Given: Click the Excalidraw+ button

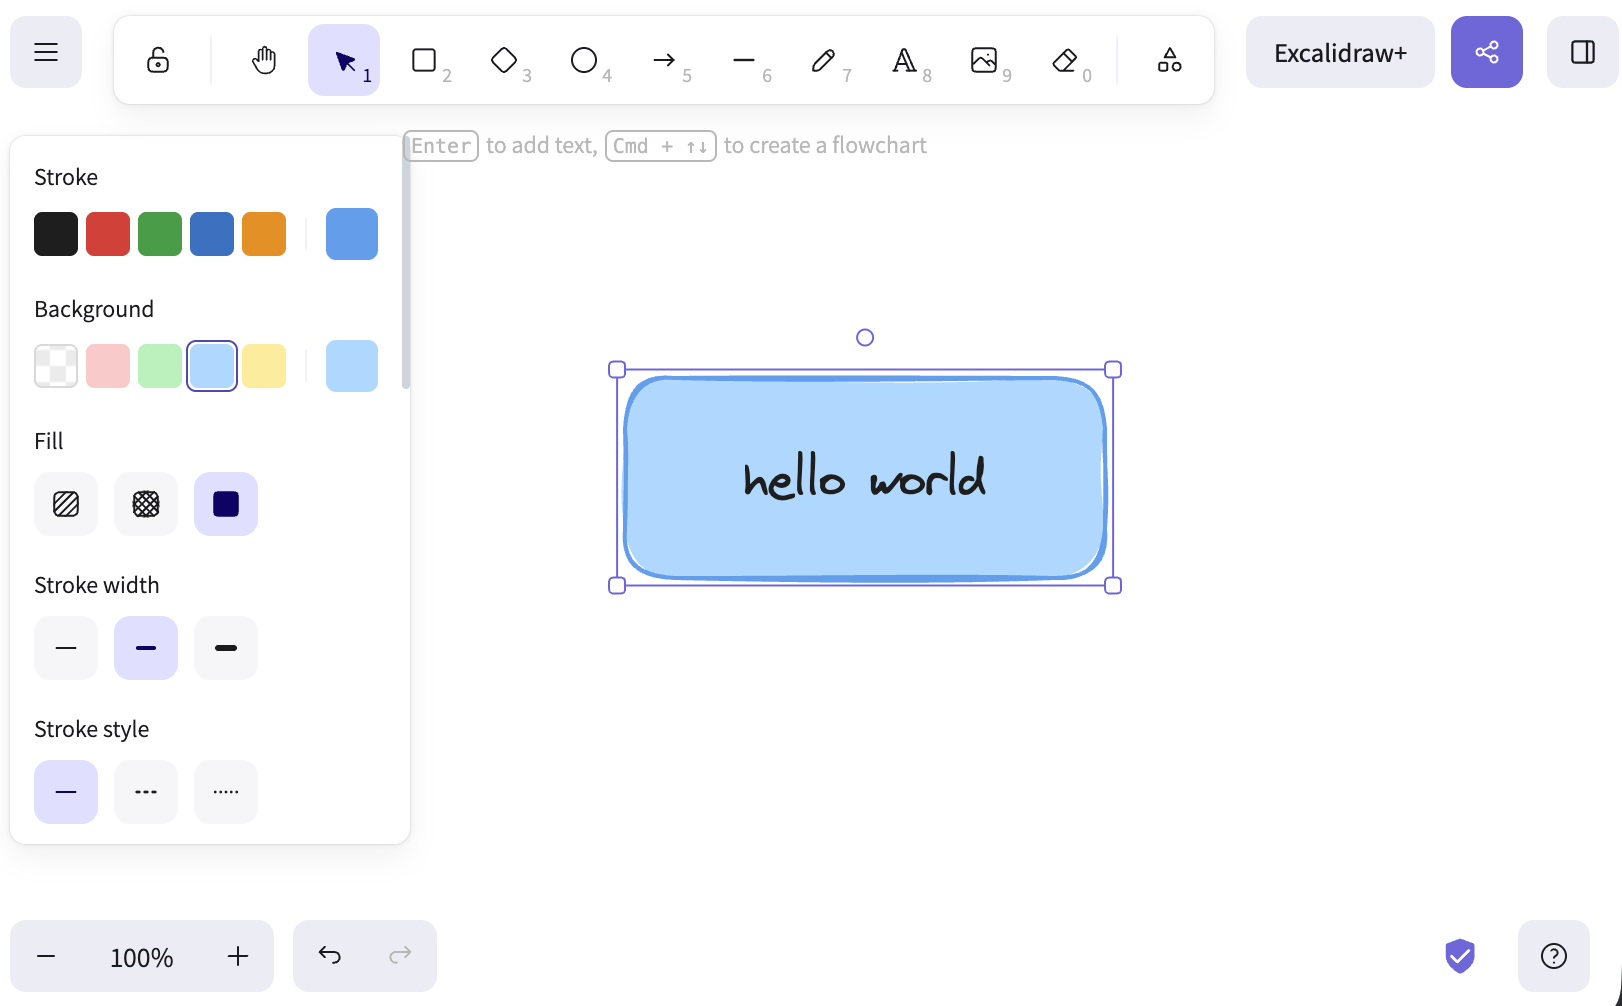Looking at the screenshot, I should click(1340, 52).
